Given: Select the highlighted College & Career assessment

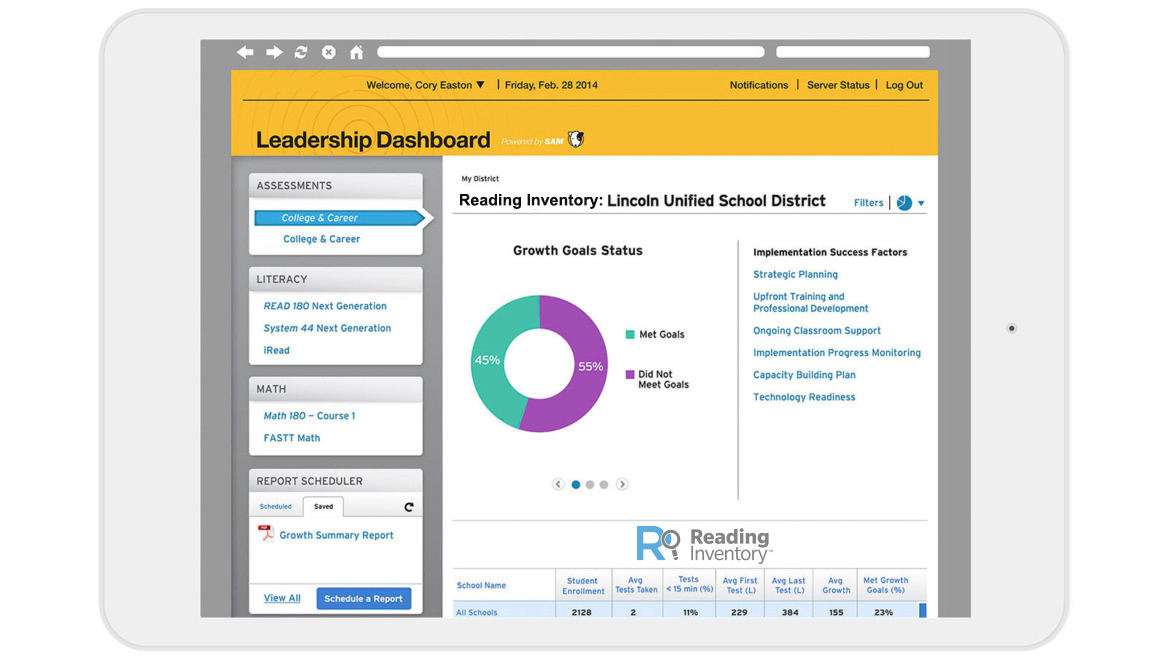Looking at the screenshot, I should [320, 217].
